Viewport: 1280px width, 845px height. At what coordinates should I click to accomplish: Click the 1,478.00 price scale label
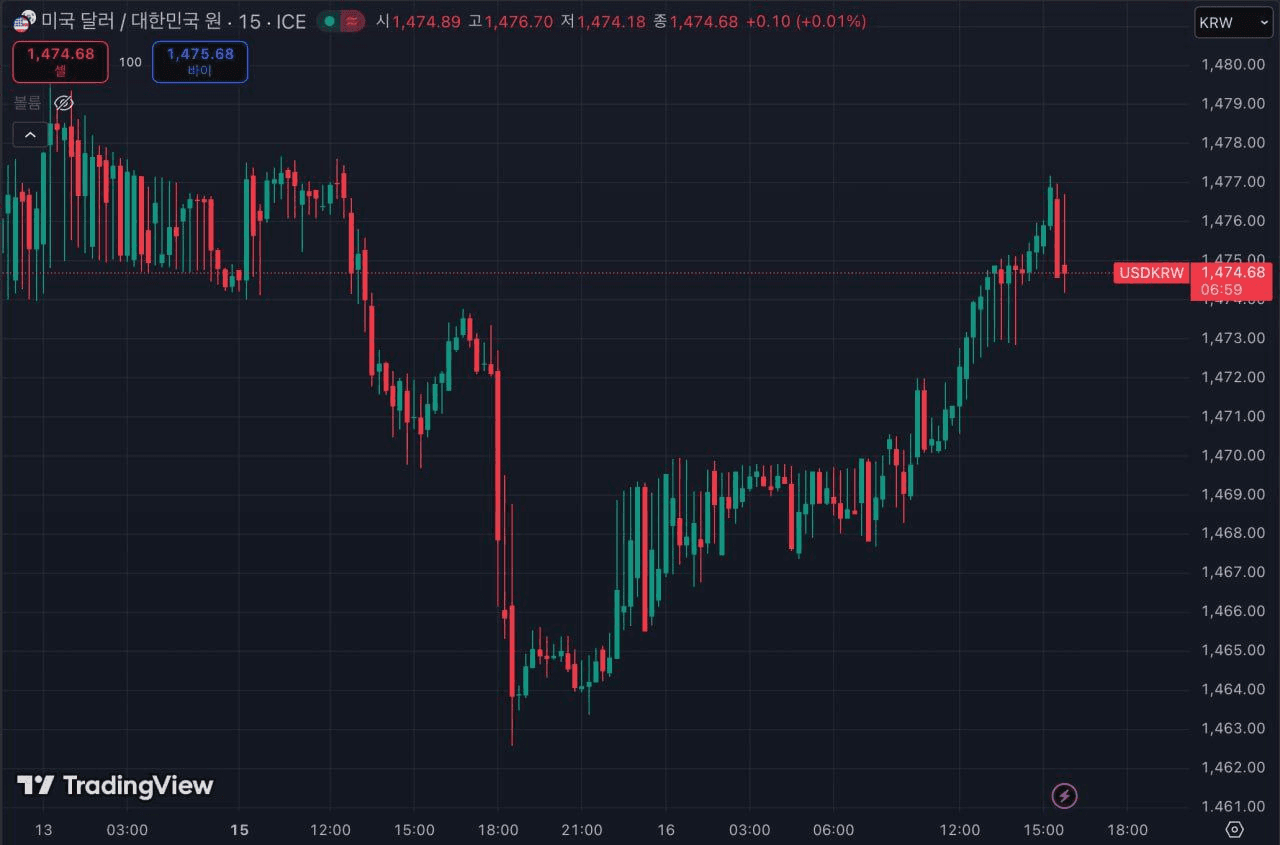point(1232,143)
